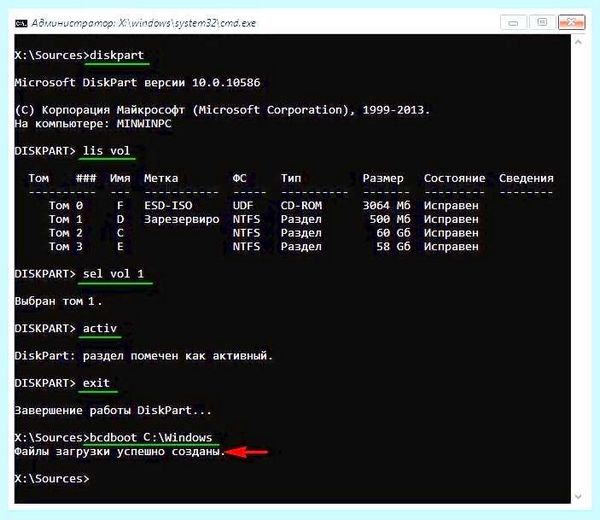Image resolution: width=600 pixels, height=520 pixels.
Task: Click the 'bcdboot C:\Windows' command
Action: click(x=151, y=438)
